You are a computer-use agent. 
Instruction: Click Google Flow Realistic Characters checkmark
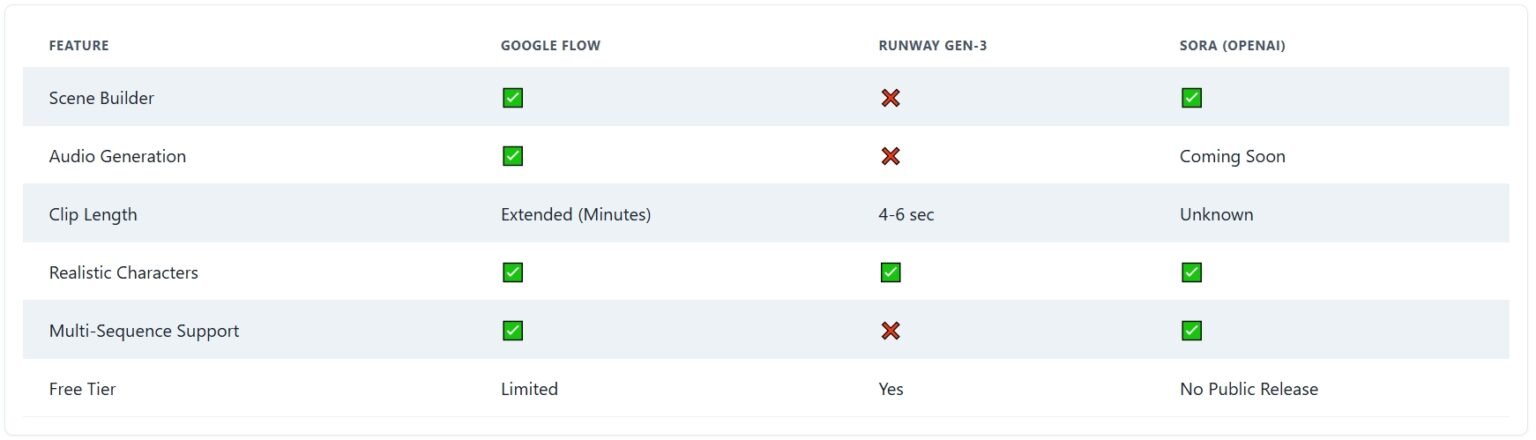point(512,272)
